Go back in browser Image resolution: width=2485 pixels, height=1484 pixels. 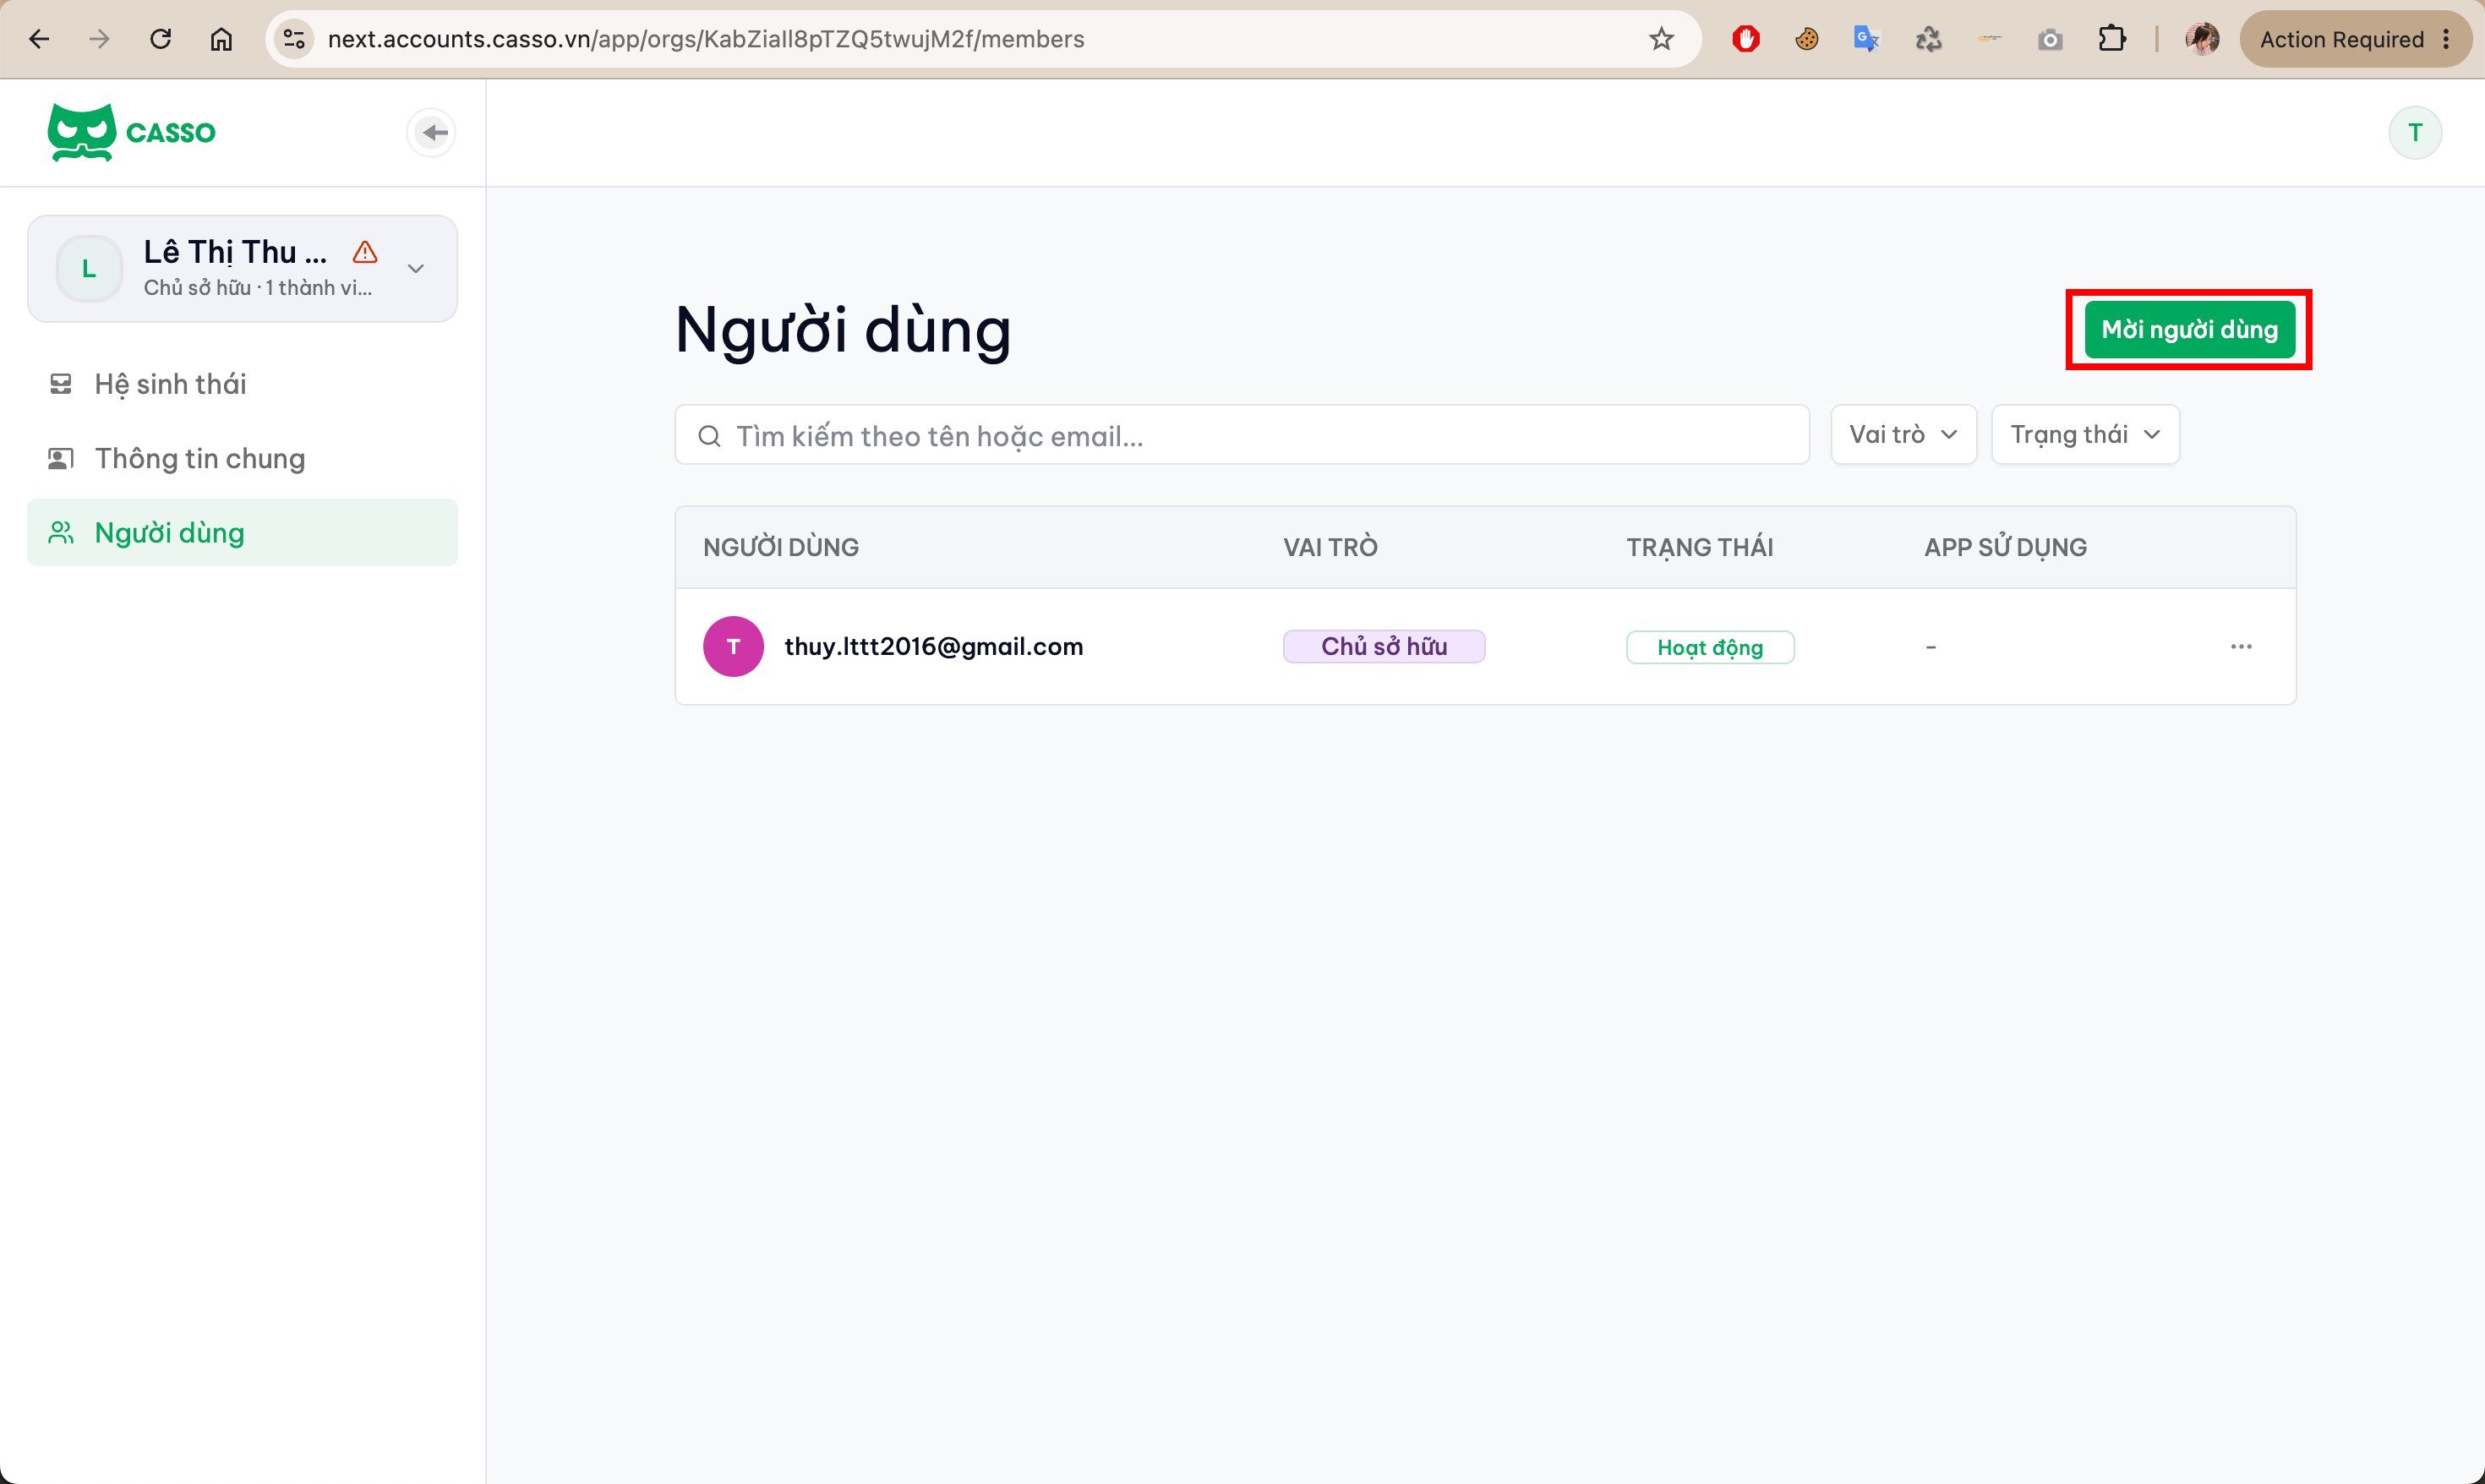click(x=39, y=39)
